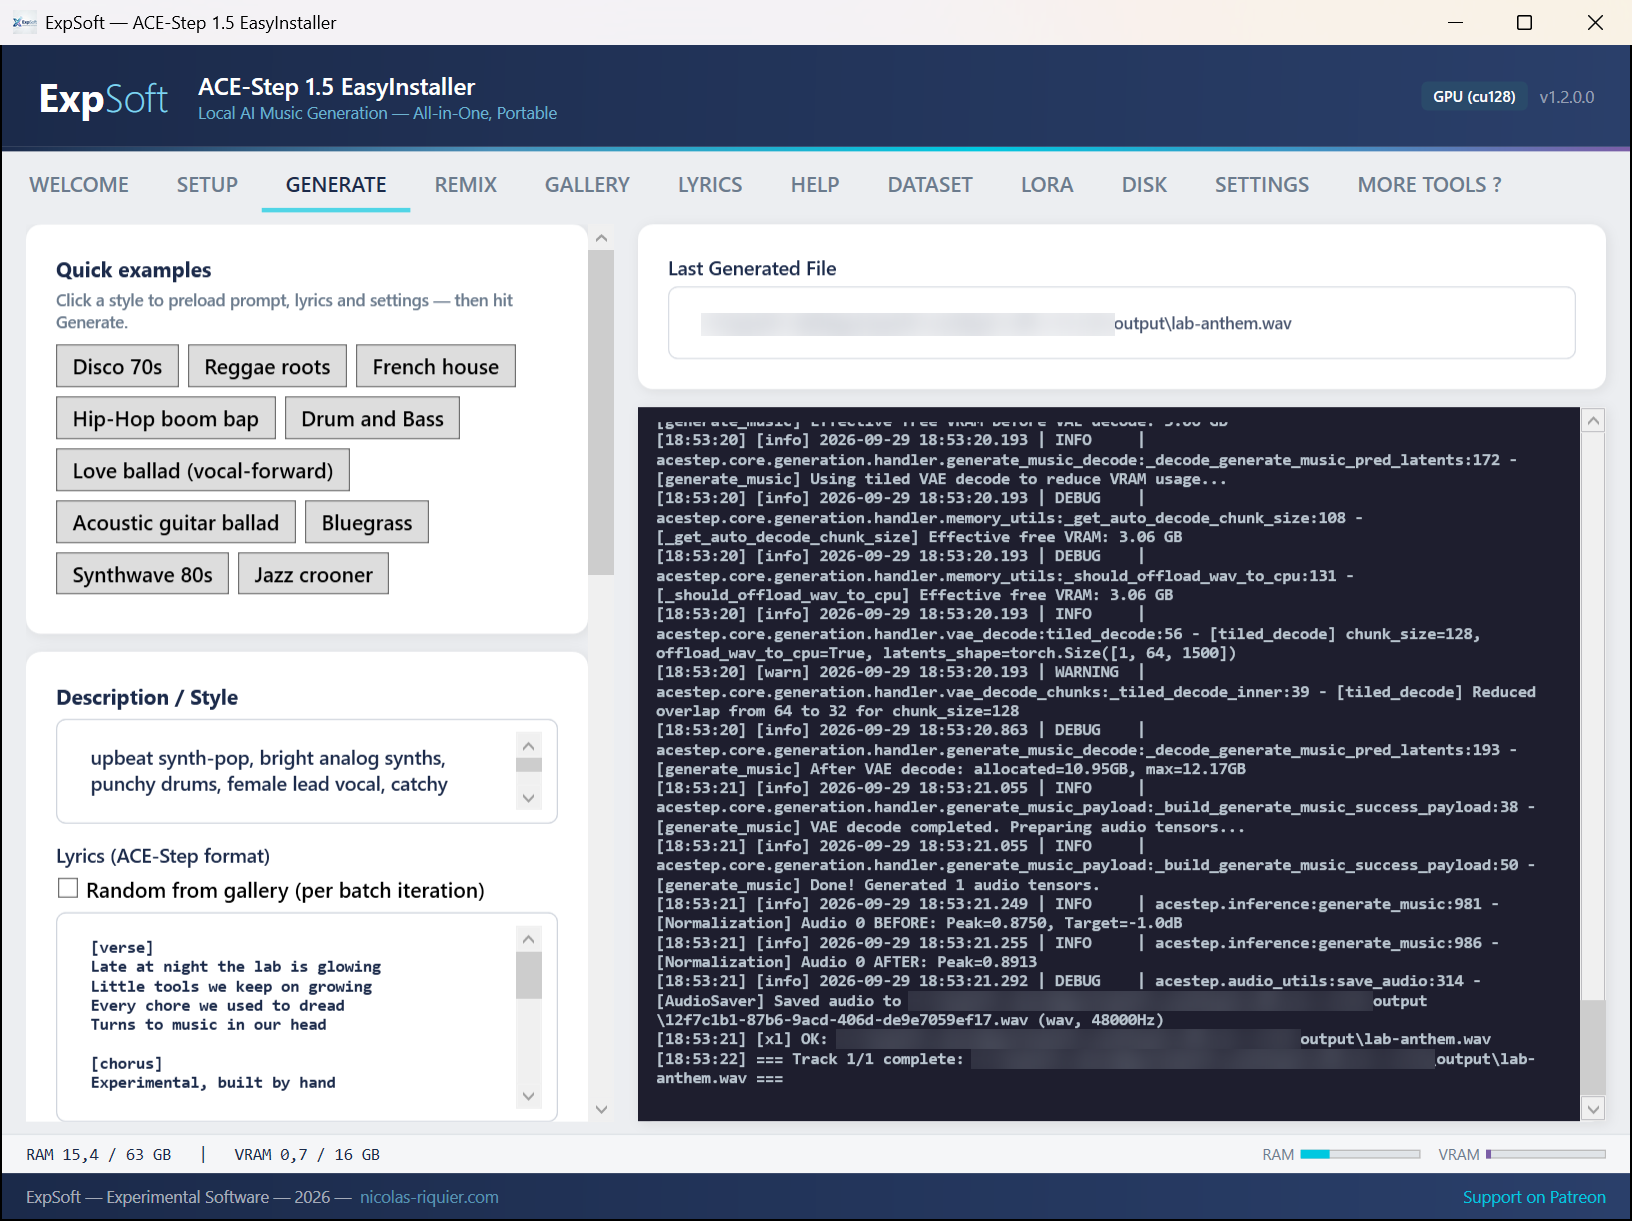
Task: Click Support on Patreon link
Action: click(x=1534, y=1197)
